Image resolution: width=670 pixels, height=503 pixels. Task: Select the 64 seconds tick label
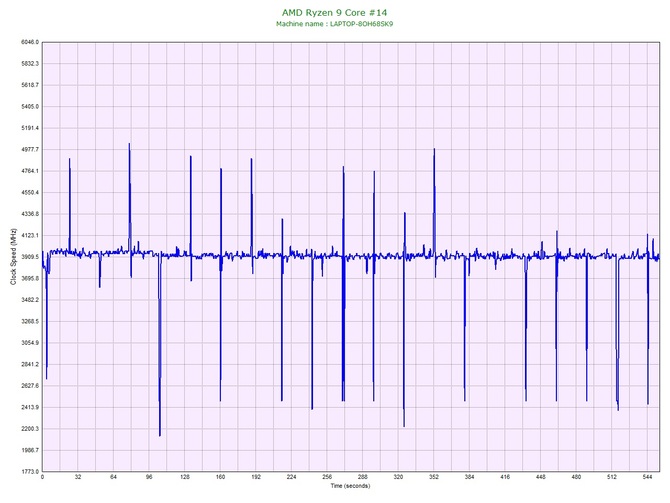pyautogui.click(x=113, y=477)
